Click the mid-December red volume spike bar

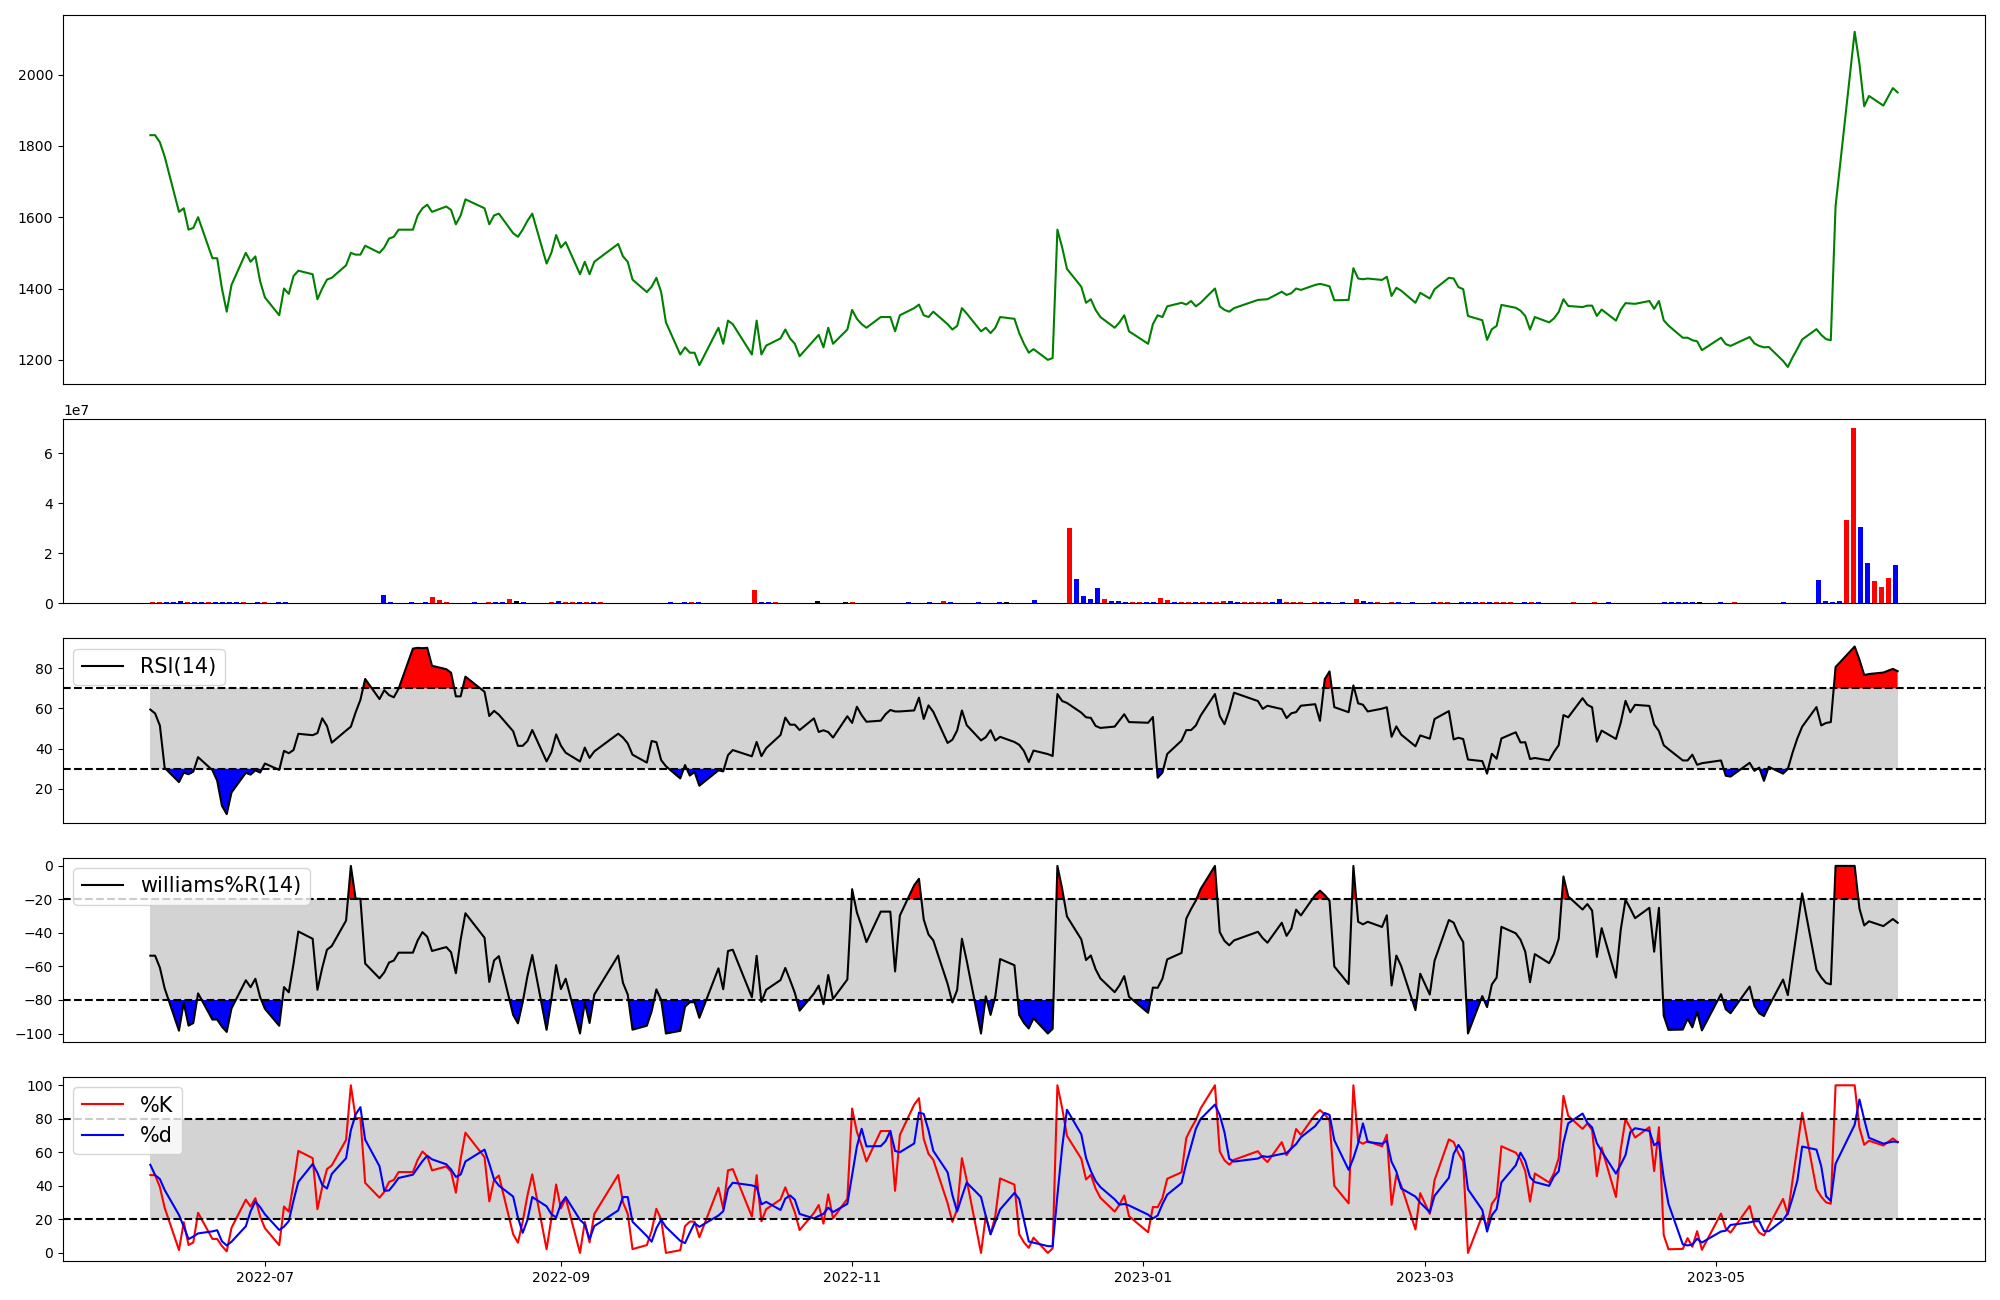pyautogui.click(x=1069, y=565)
